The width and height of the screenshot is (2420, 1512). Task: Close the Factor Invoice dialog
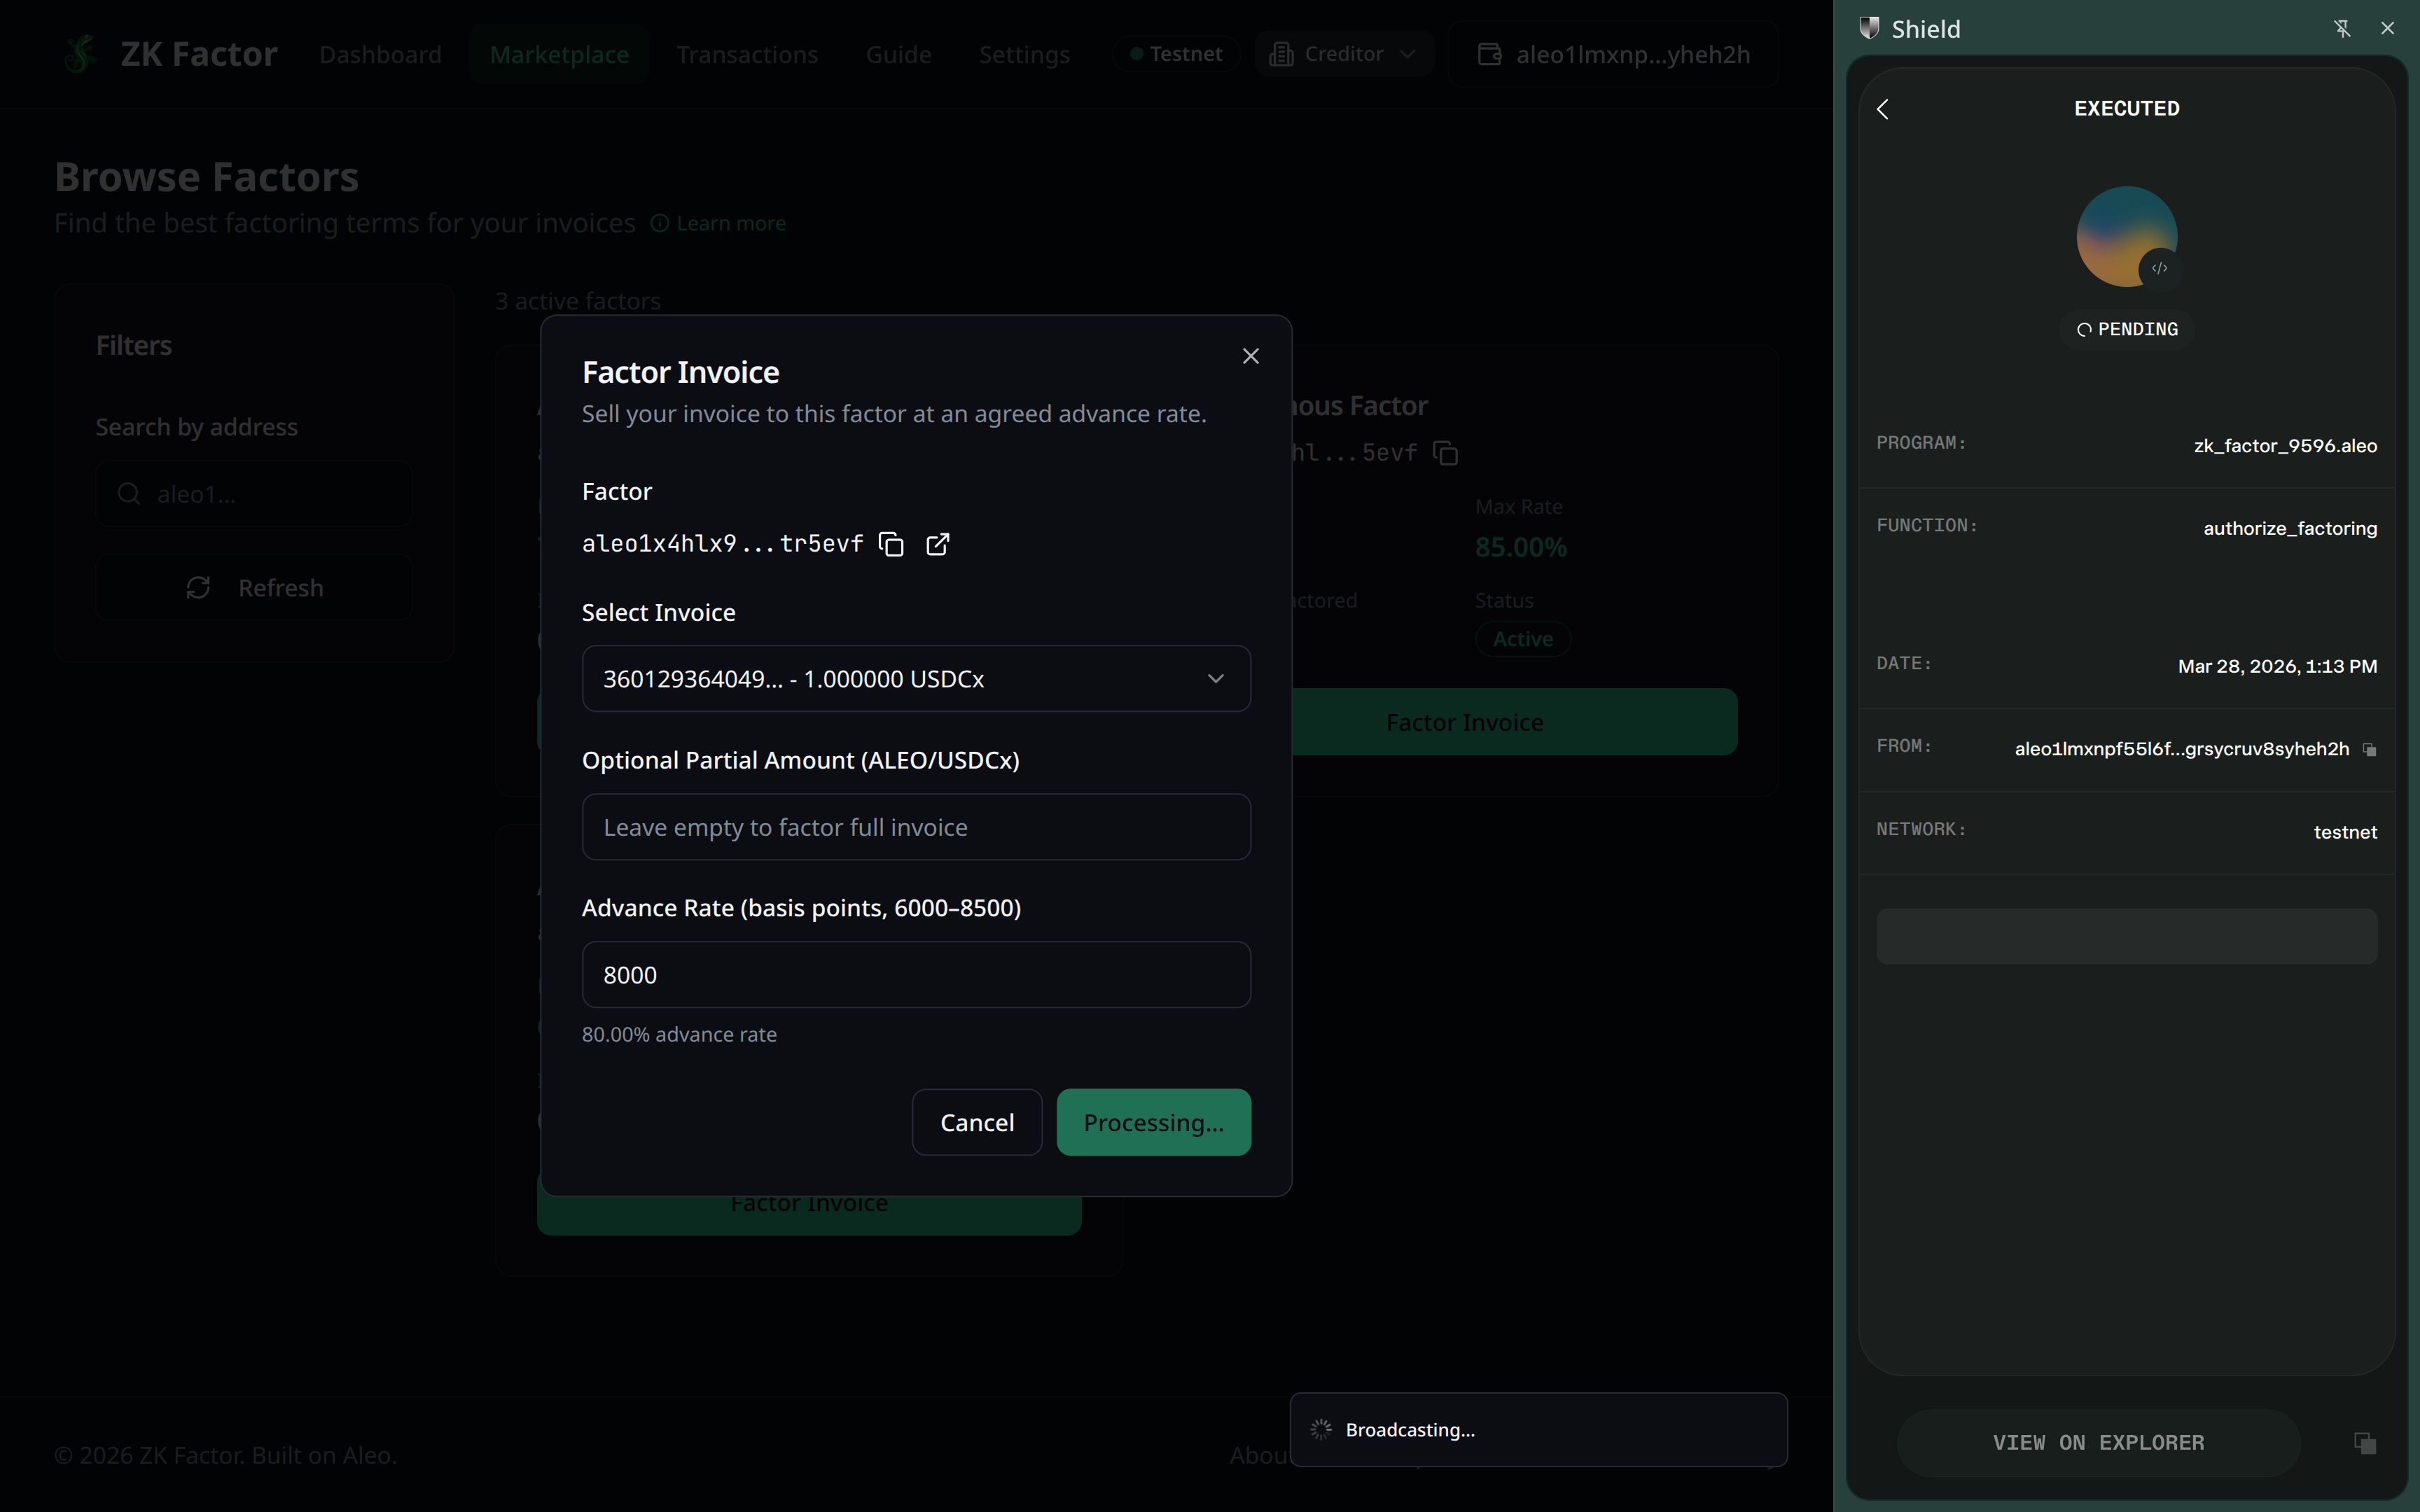1250,355
